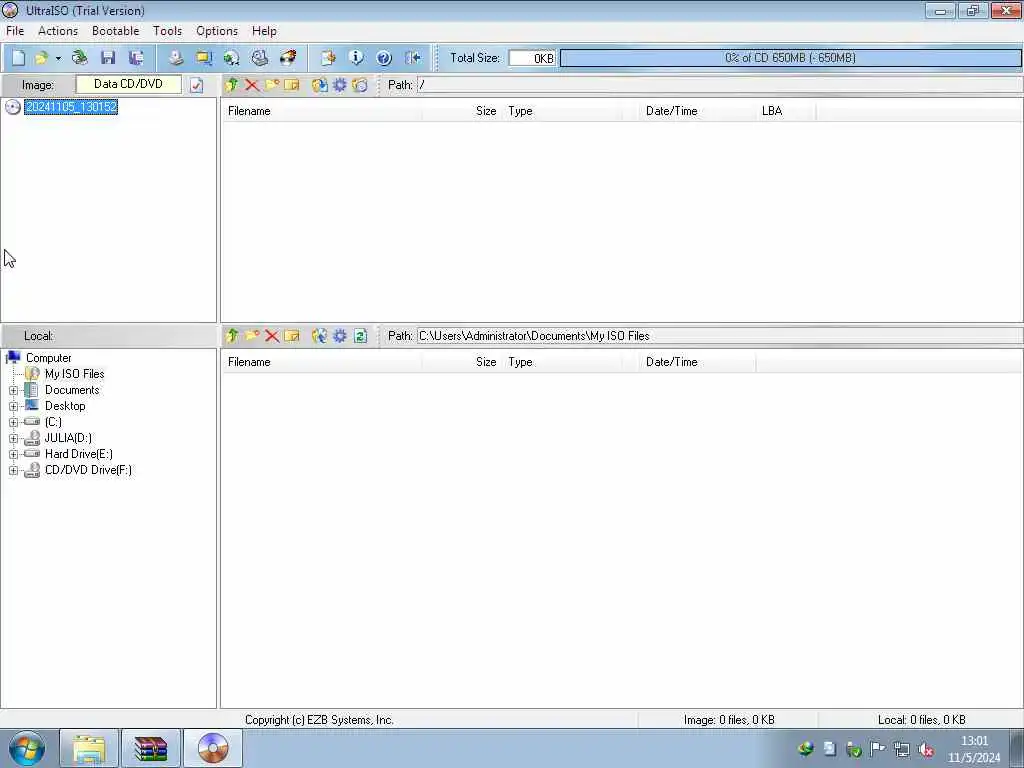Expand the Desktop tree node
The height and width of the screenshot is (768, 1024).
tap(13, 406)
